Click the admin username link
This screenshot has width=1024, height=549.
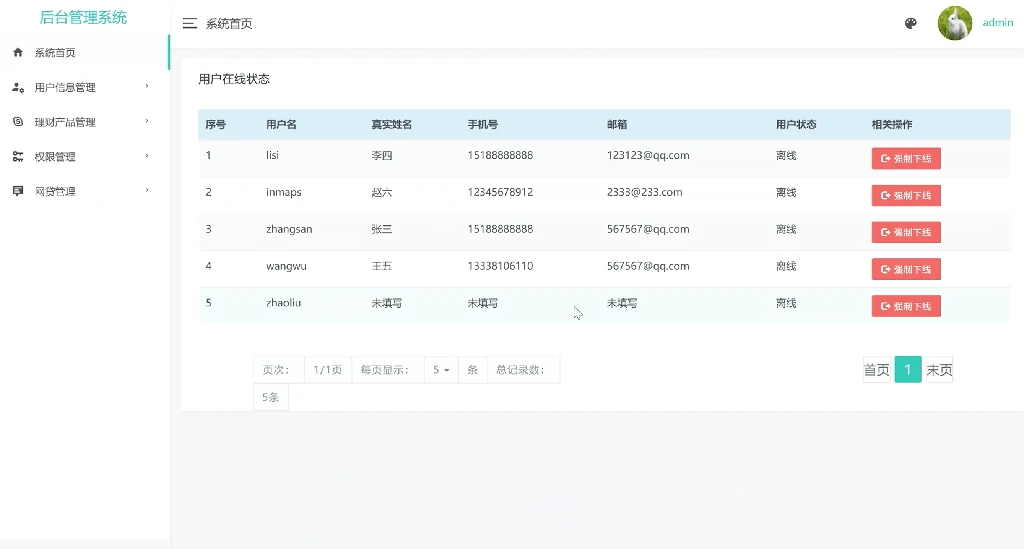point(997,23)
